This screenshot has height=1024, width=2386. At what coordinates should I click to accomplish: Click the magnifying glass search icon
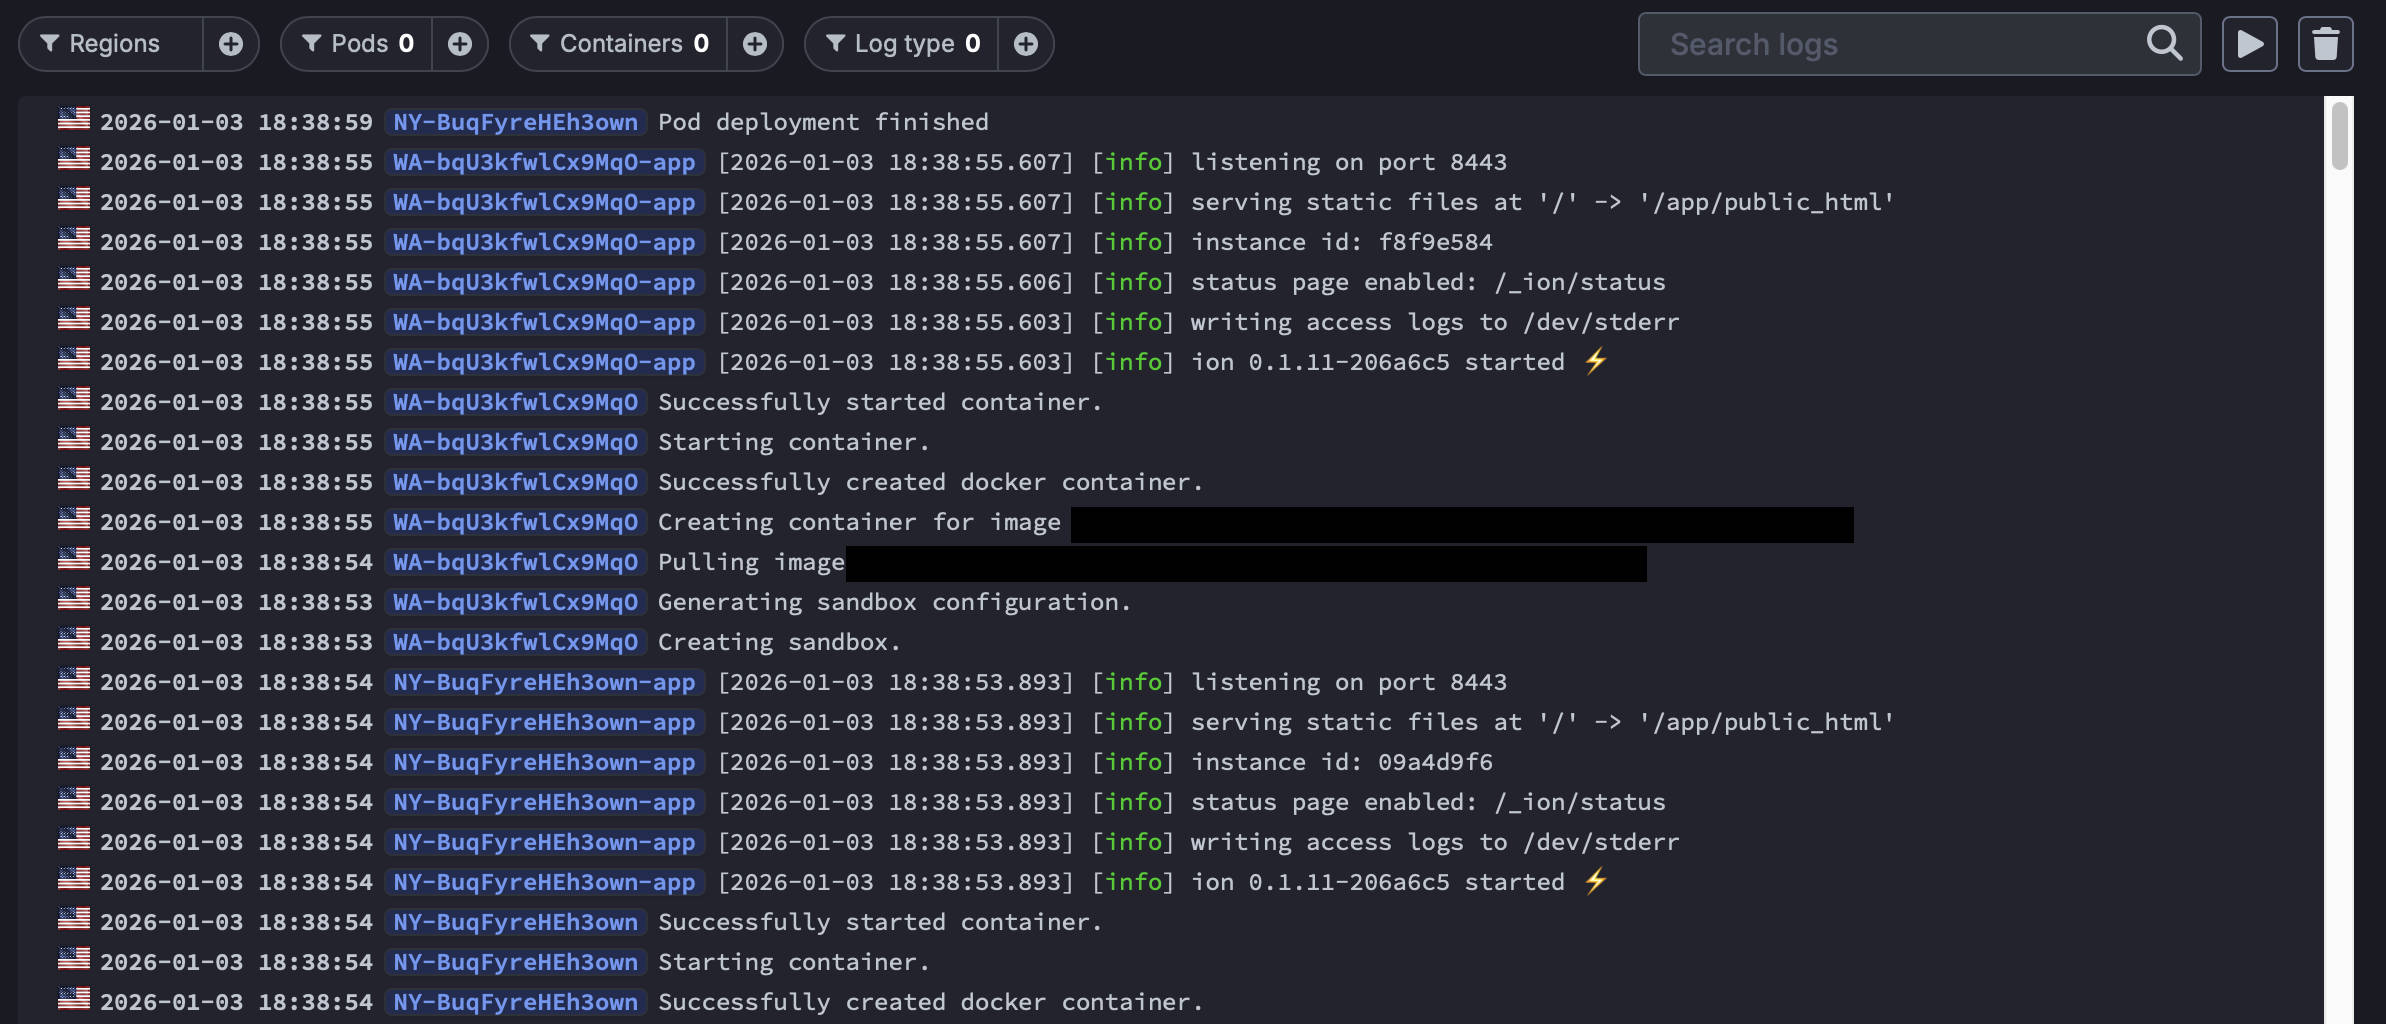pos(2164,44)
